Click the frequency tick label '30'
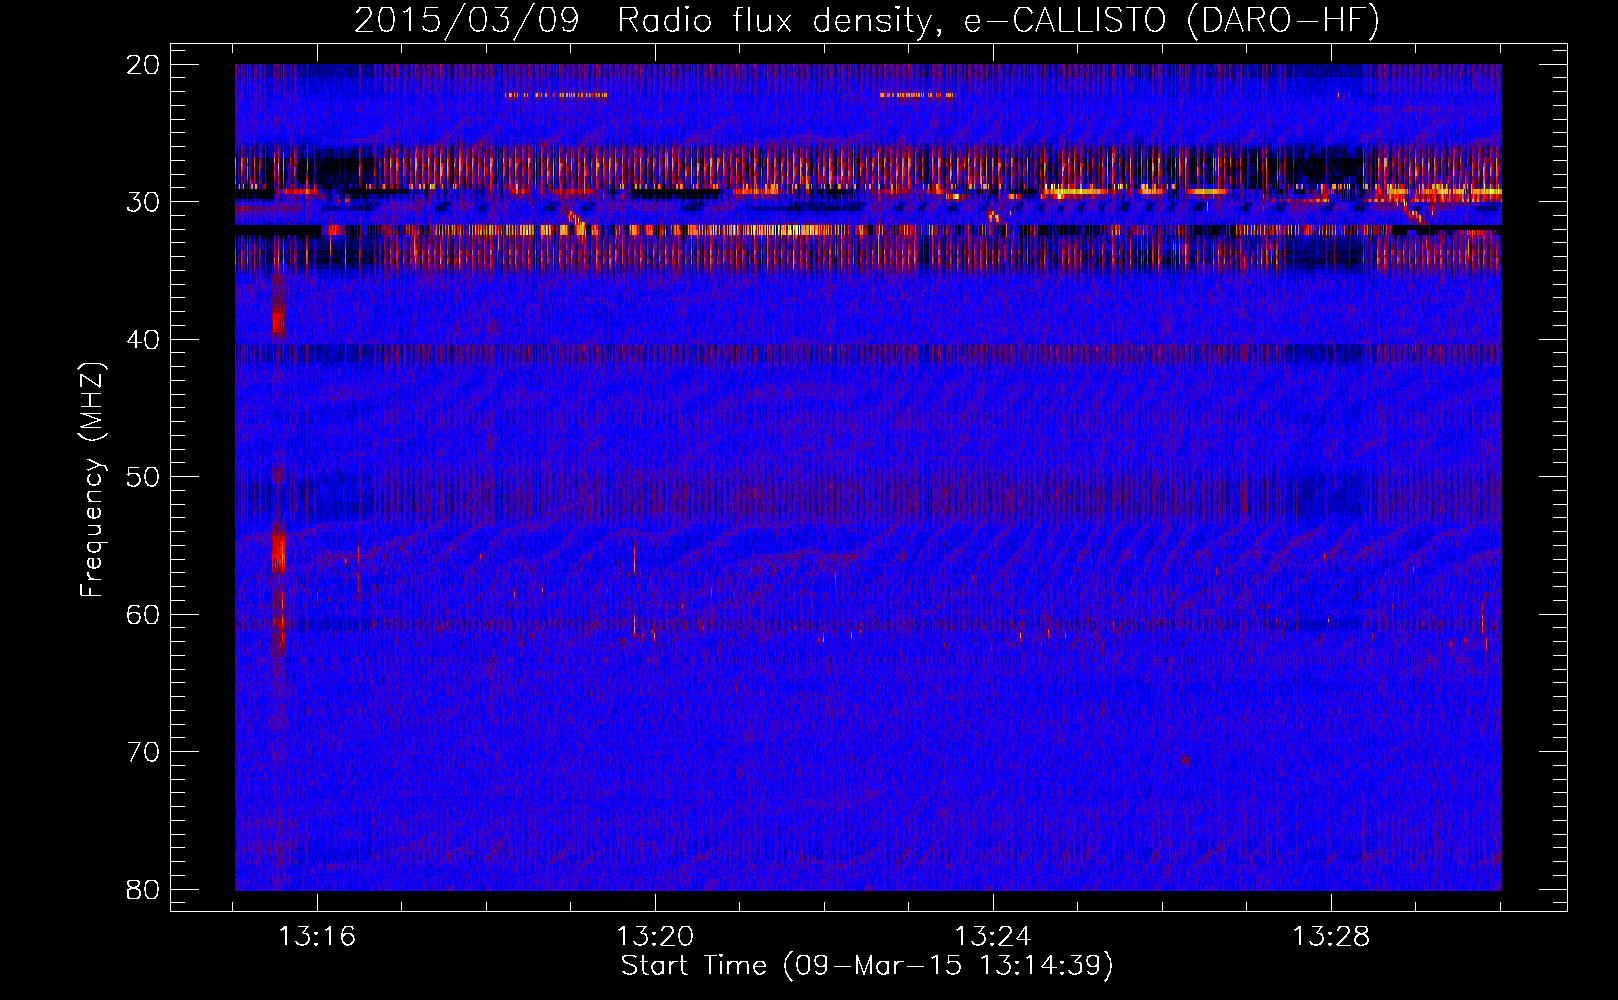1618x1000 pixels. click(x=143, y=202)
